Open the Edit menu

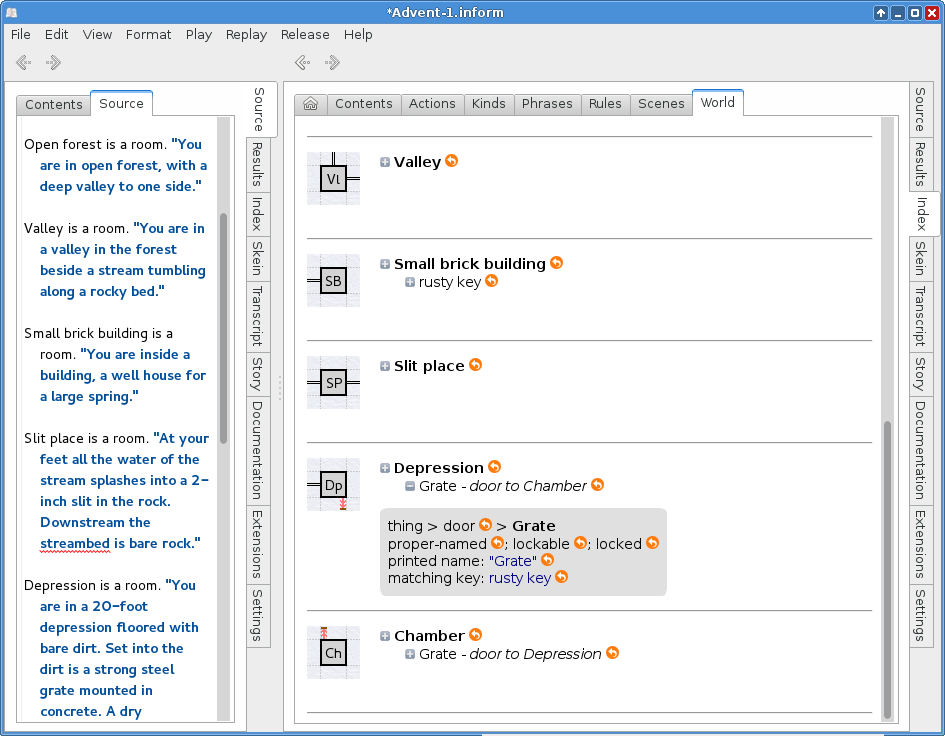point(56,34)
